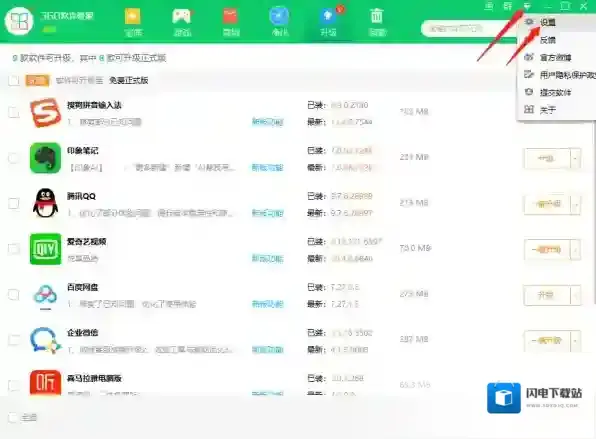Viewport: 596px width, 439px height.
Task: Click the upgrade button for 企业微信
Action: [x=547, y=341]
